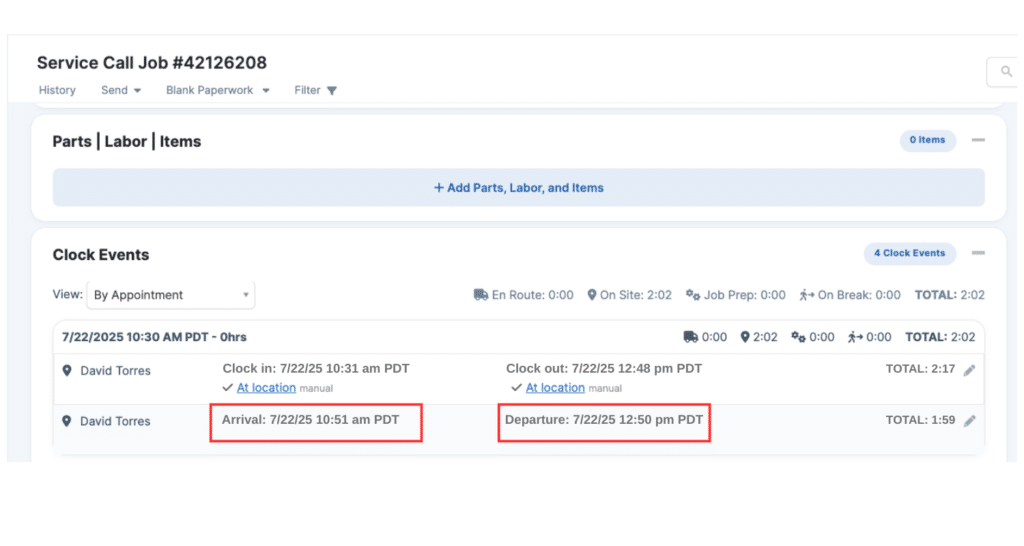
Task: Collapse the Clock Events section
Action: (978, 253)
